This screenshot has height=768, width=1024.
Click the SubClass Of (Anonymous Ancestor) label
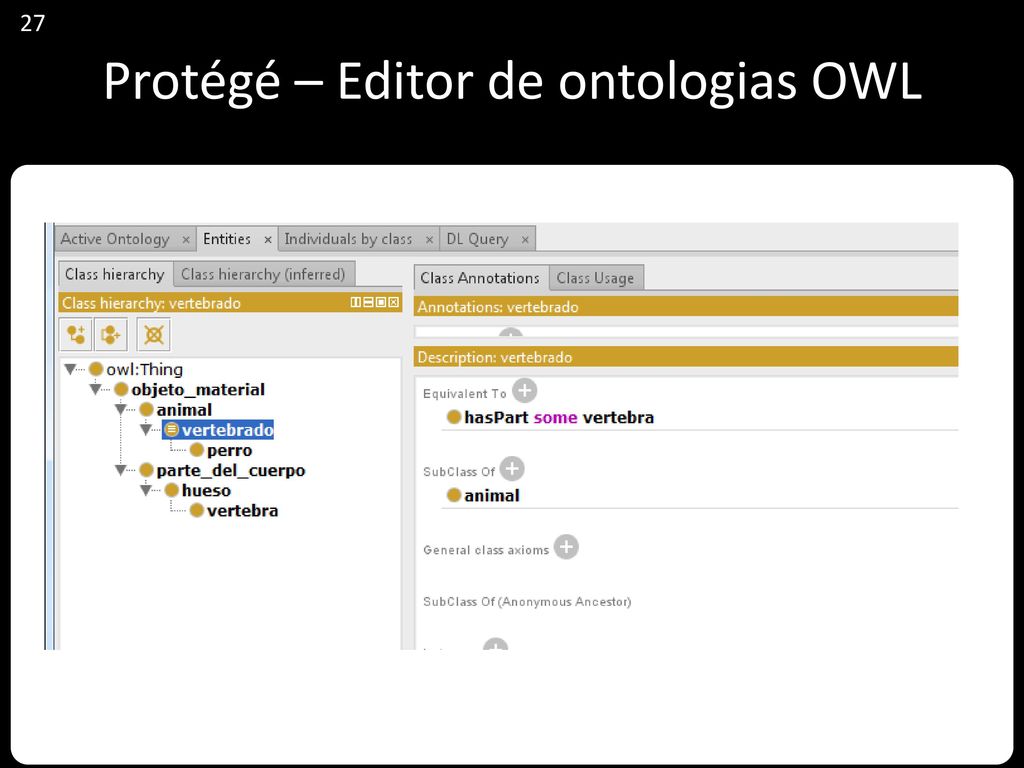(527, 601)
